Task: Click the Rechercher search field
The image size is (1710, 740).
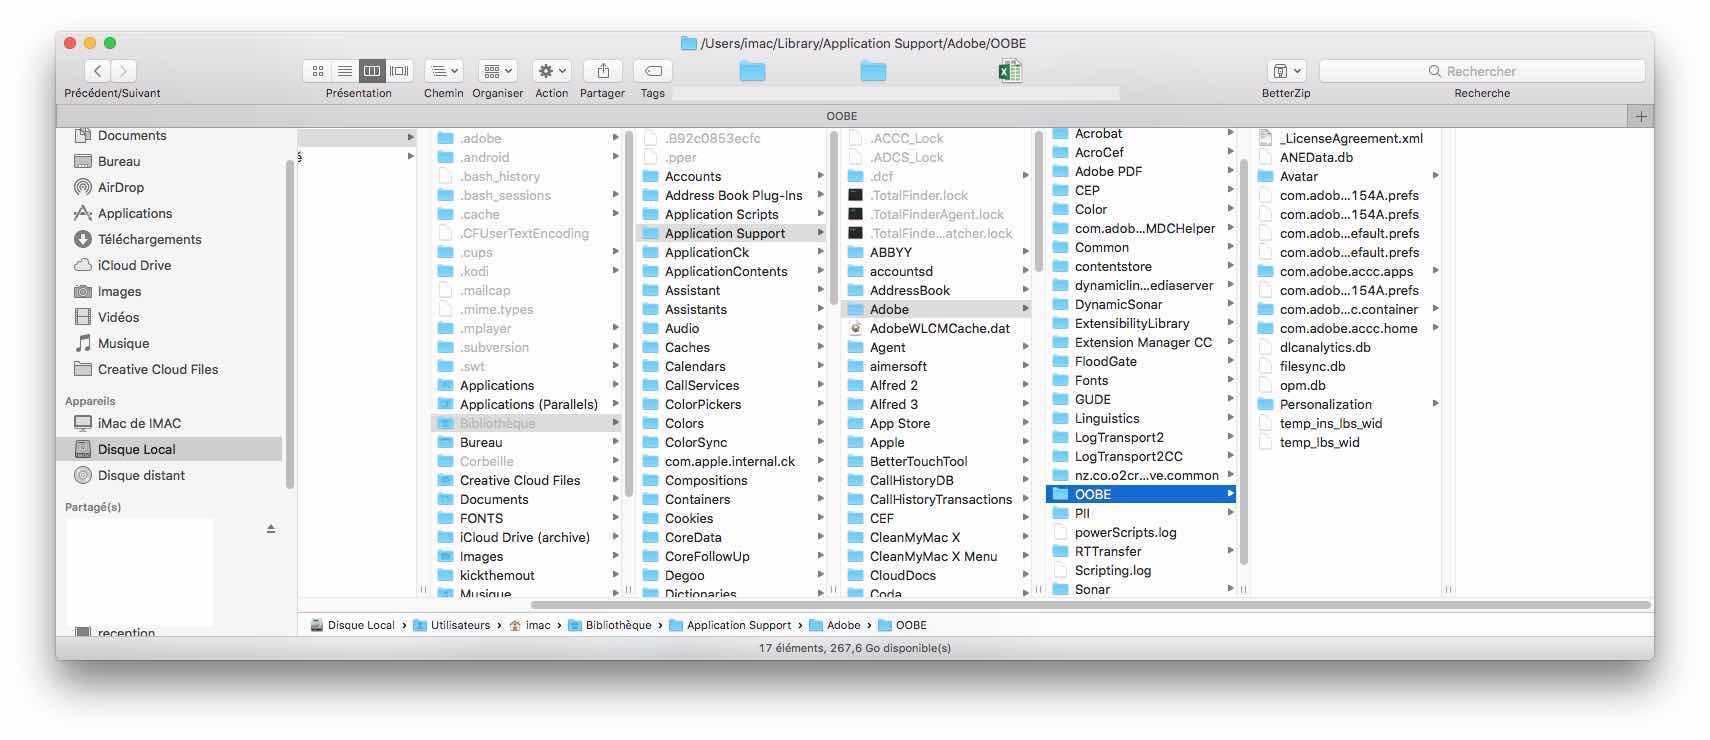Action: coord(1482,71)
